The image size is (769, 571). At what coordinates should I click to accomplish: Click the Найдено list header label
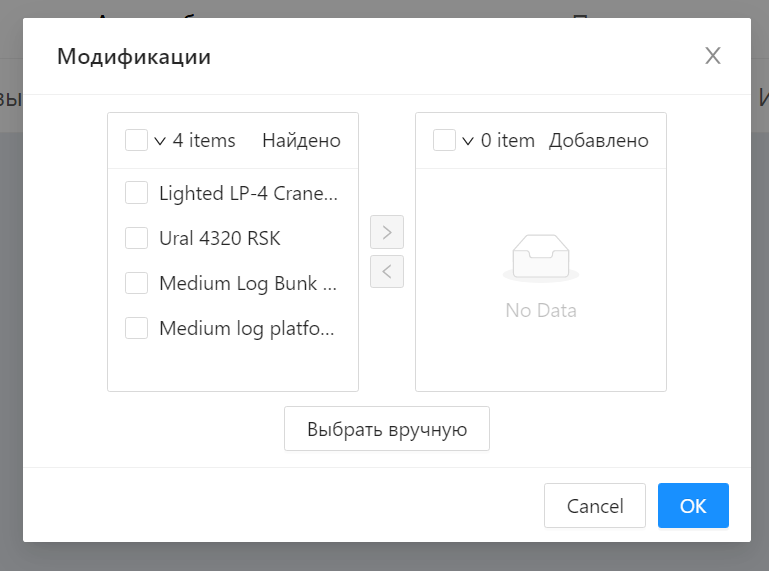pos(302,141)
